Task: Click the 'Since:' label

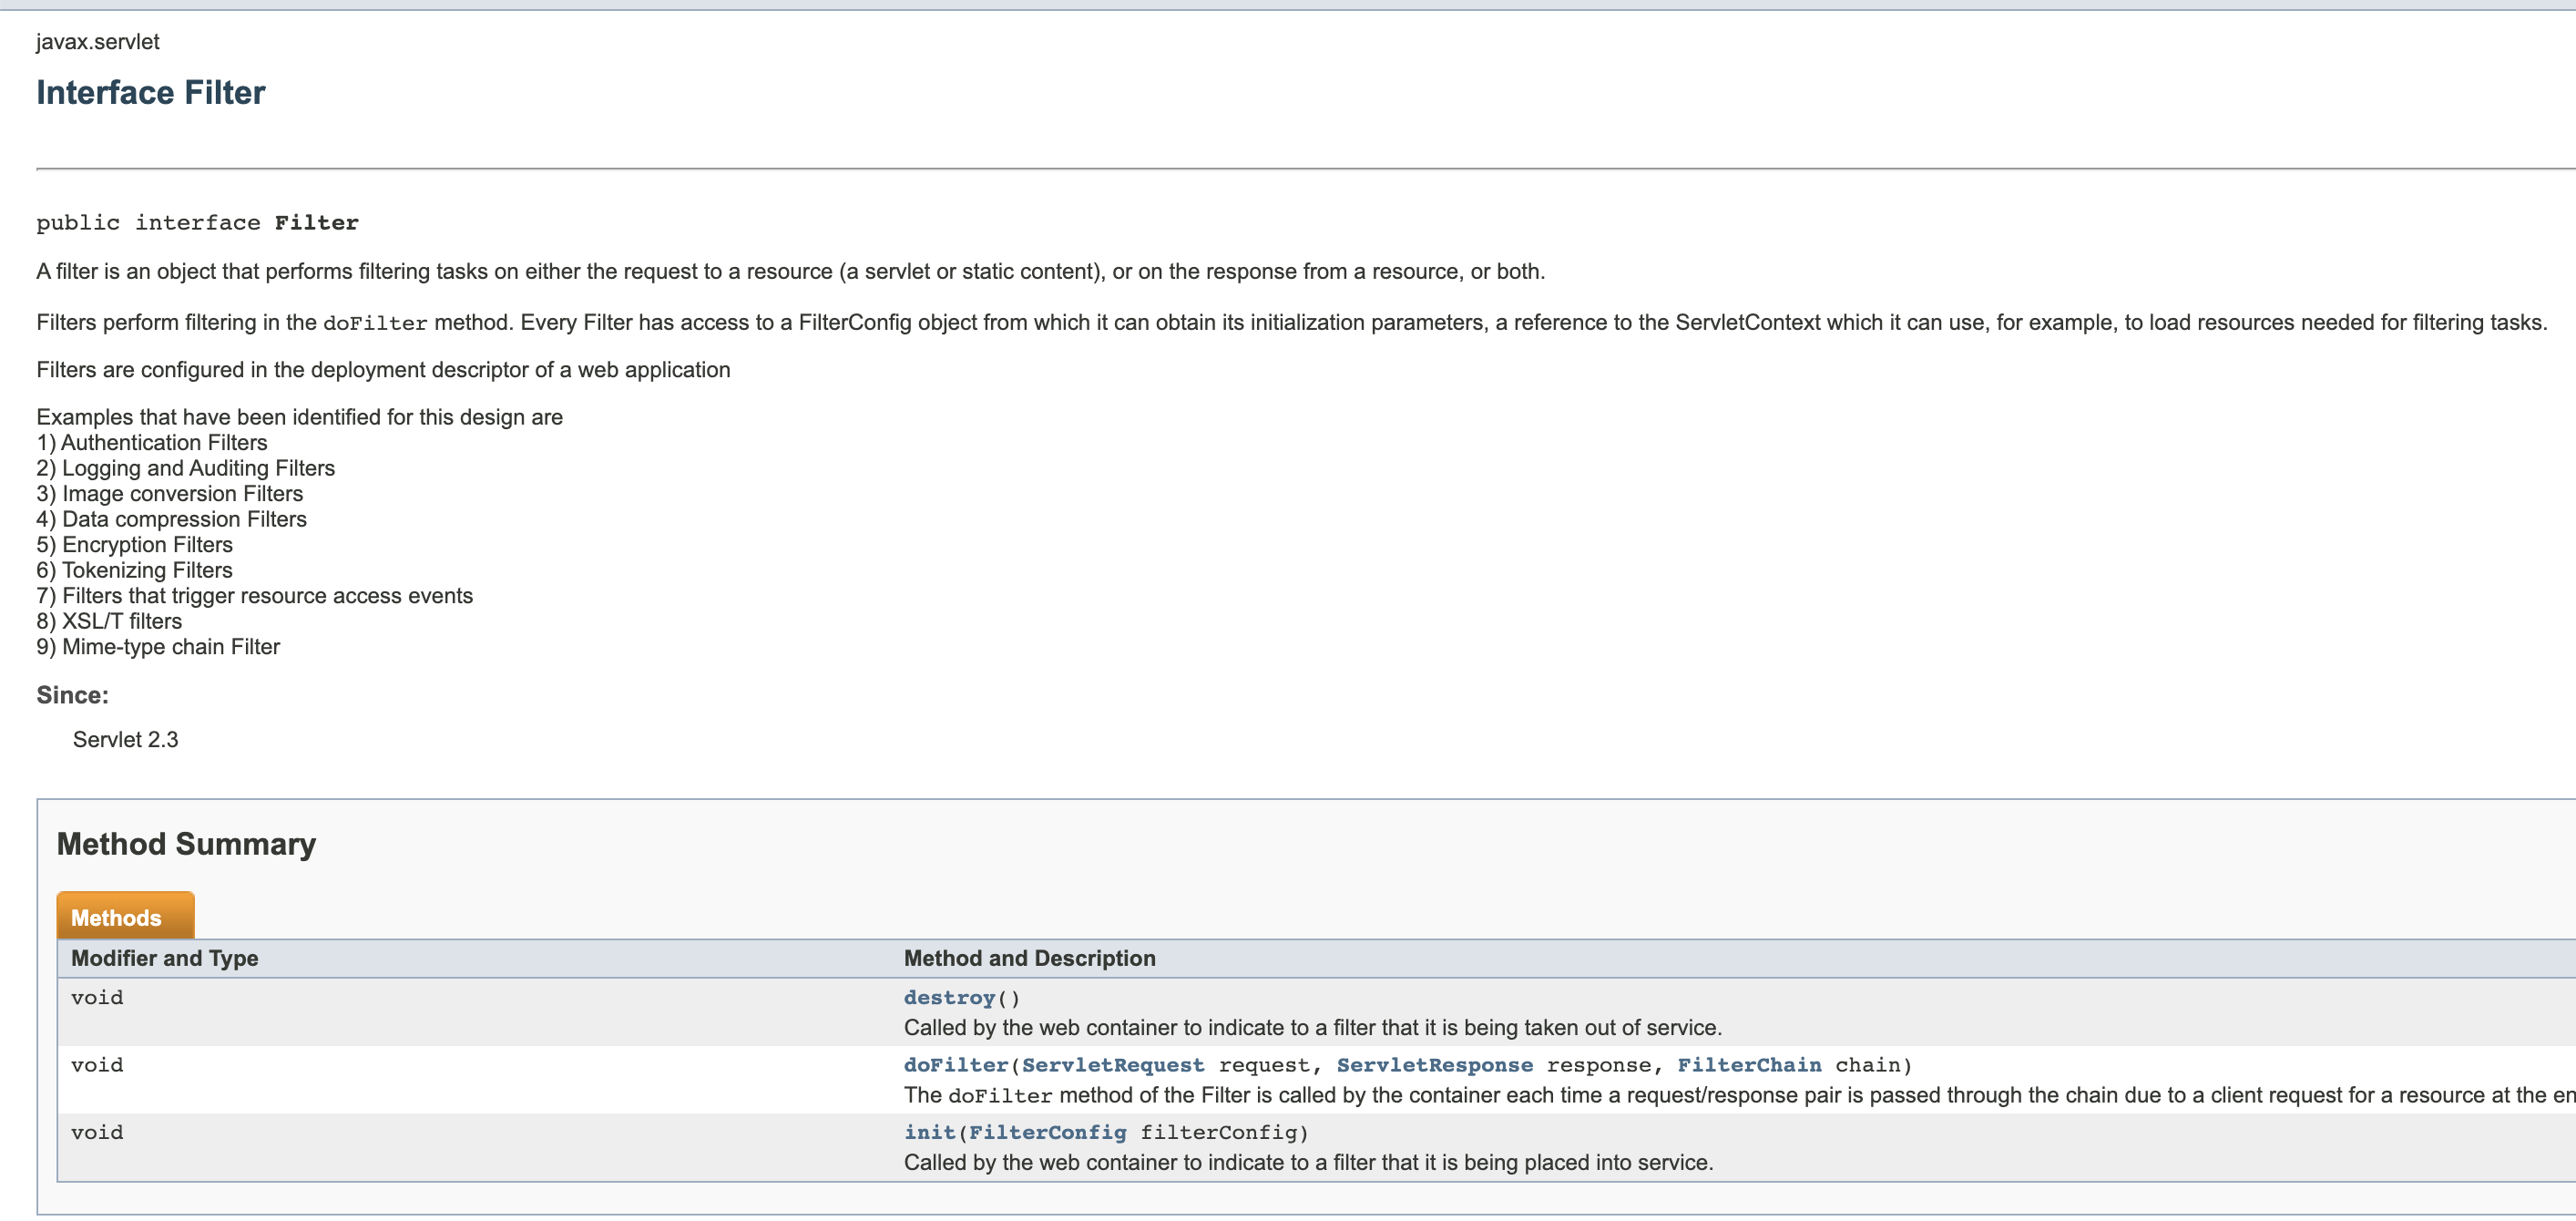Action: click(x=73, y=695)
